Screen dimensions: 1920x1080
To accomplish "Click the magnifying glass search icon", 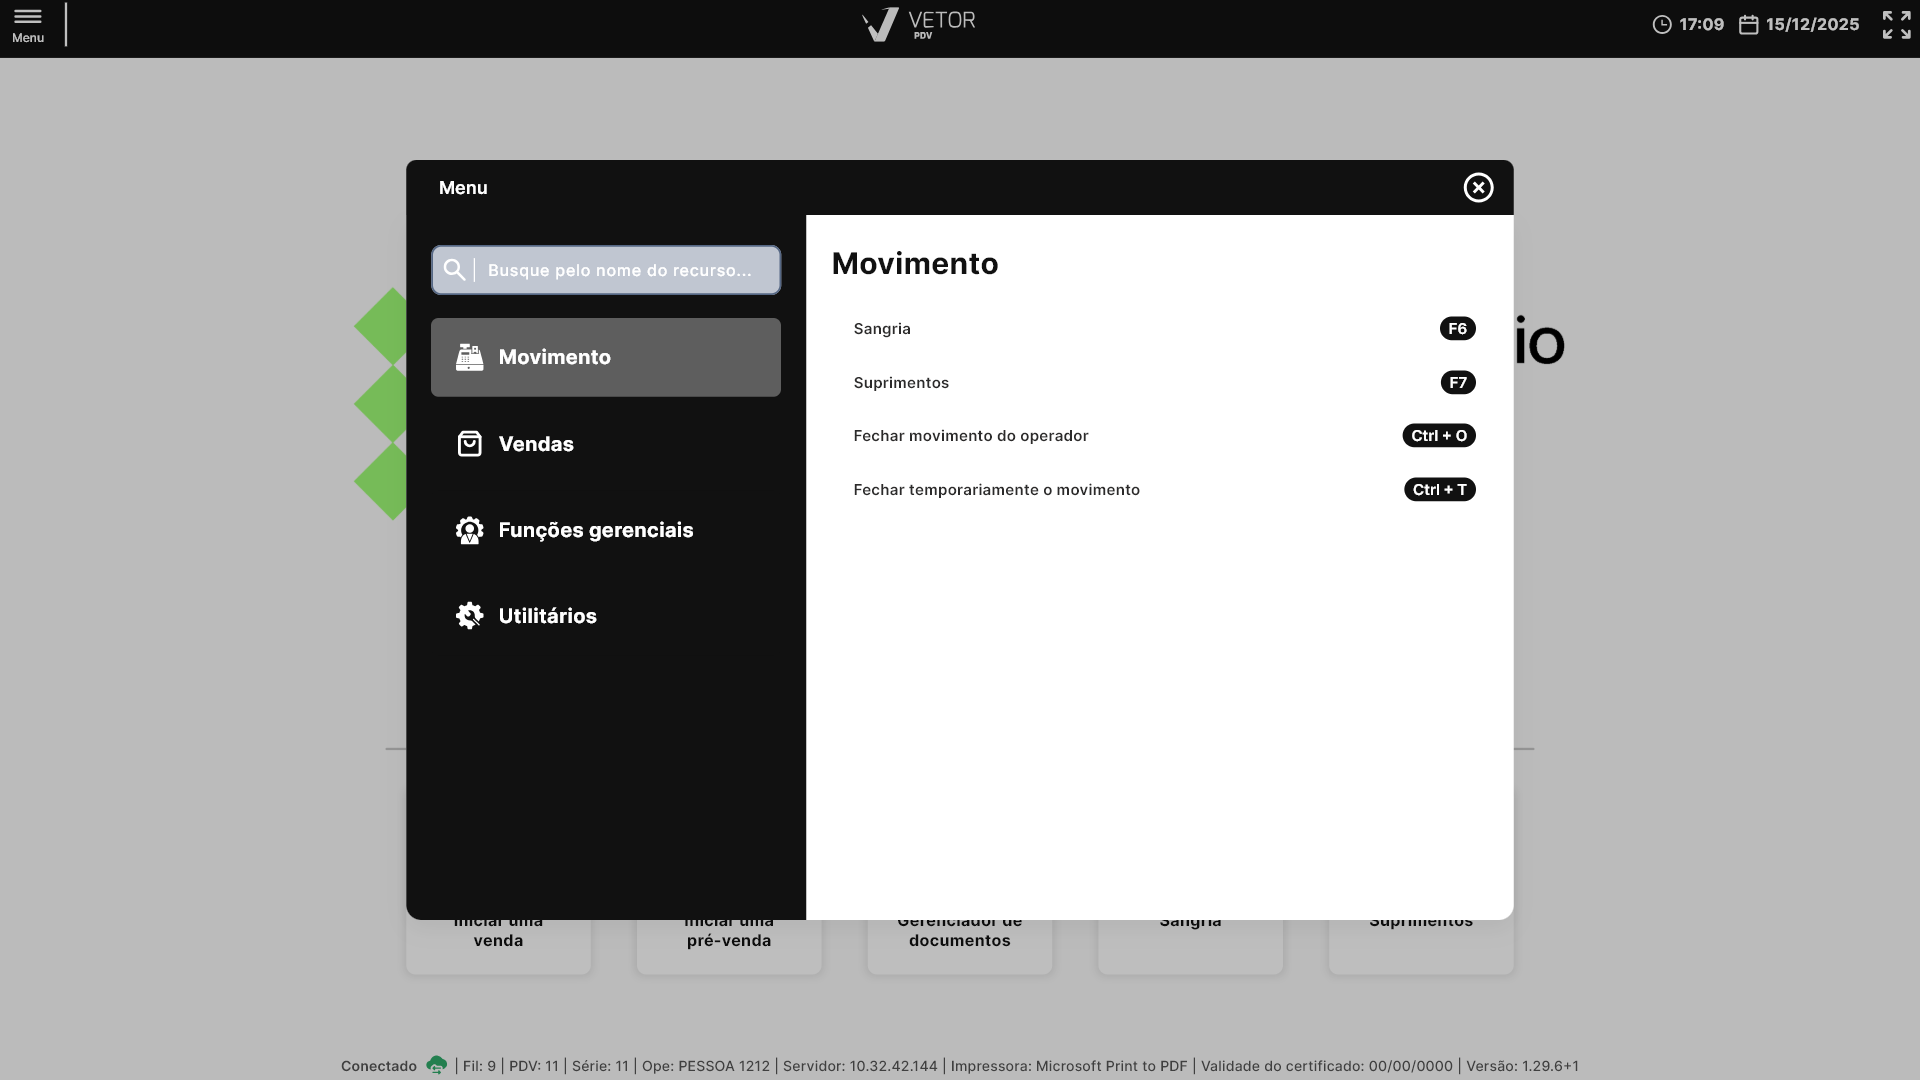I will (454, 270).
